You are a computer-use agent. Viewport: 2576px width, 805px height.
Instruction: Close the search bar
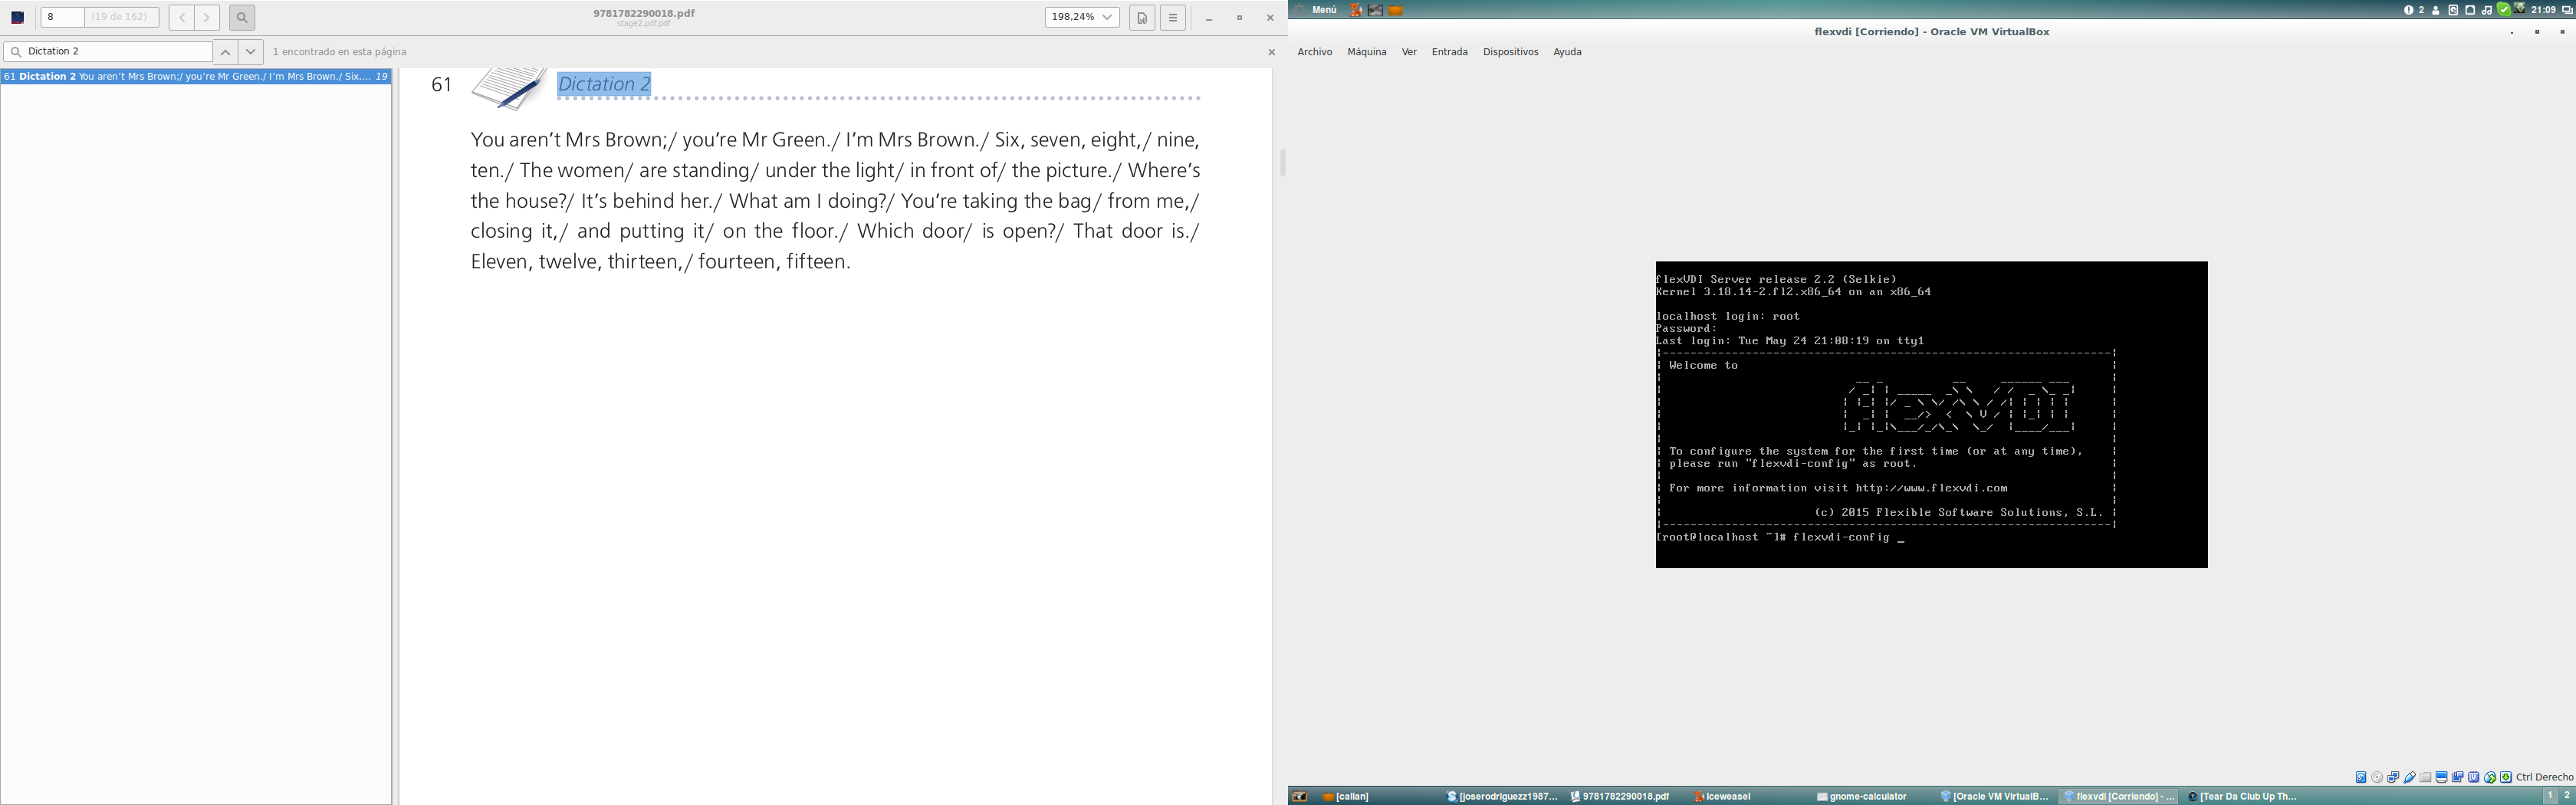click(1271, 52)
